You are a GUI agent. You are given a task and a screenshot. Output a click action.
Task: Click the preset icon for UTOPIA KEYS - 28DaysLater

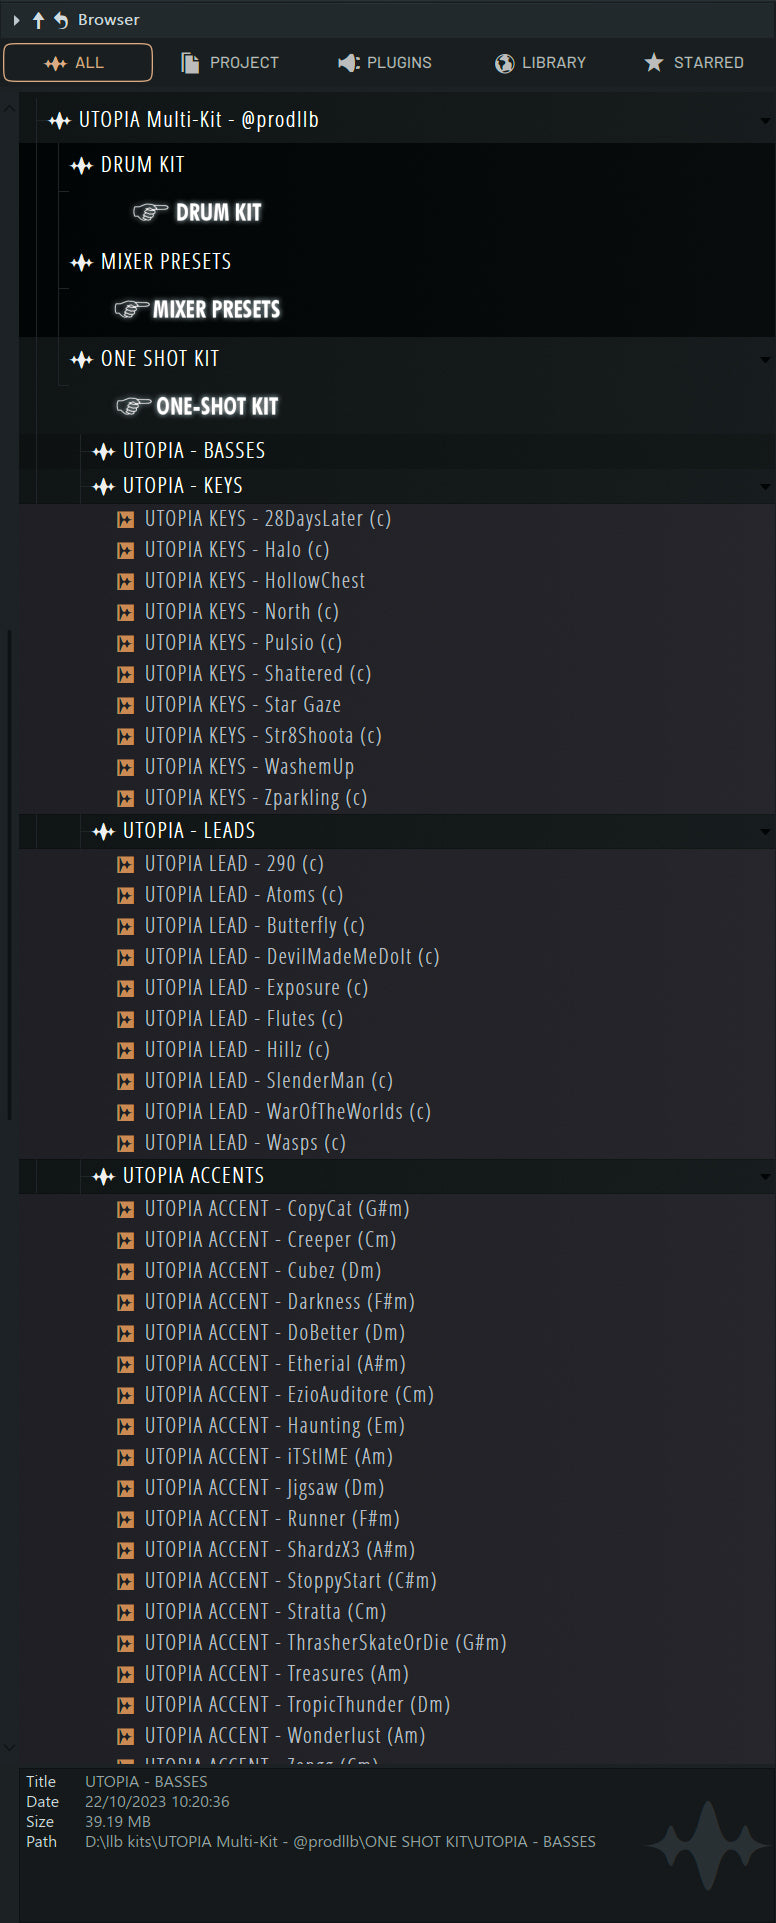pos(126,520)
